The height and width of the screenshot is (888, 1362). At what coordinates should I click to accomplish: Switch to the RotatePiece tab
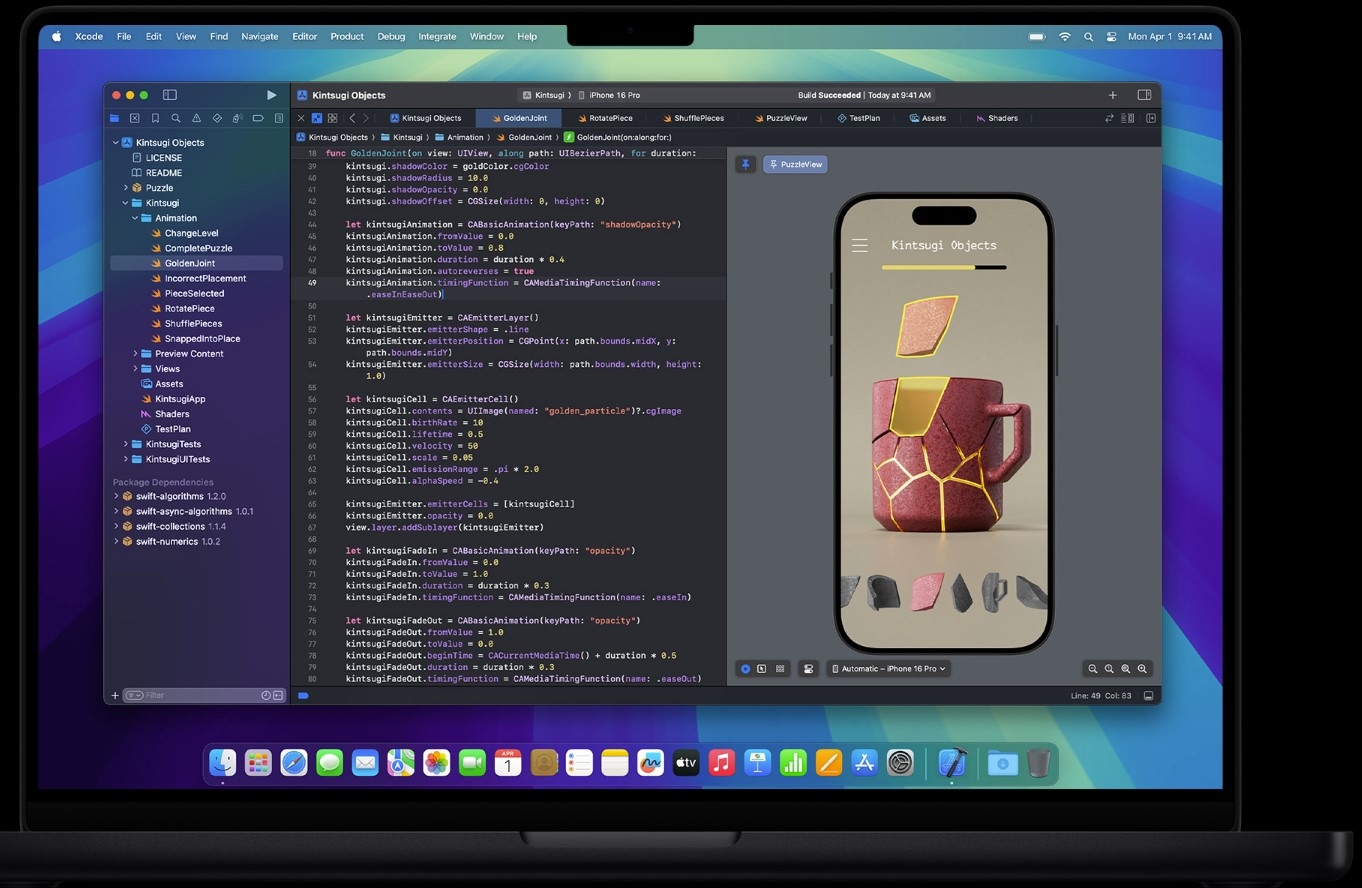[x=604, y=118]
